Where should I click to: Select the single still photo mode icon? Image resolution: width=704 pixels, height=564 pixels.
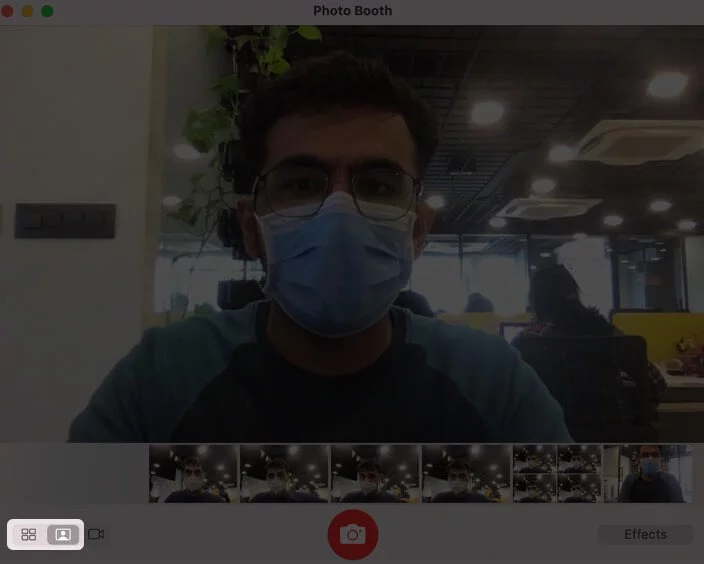(63, 534)
